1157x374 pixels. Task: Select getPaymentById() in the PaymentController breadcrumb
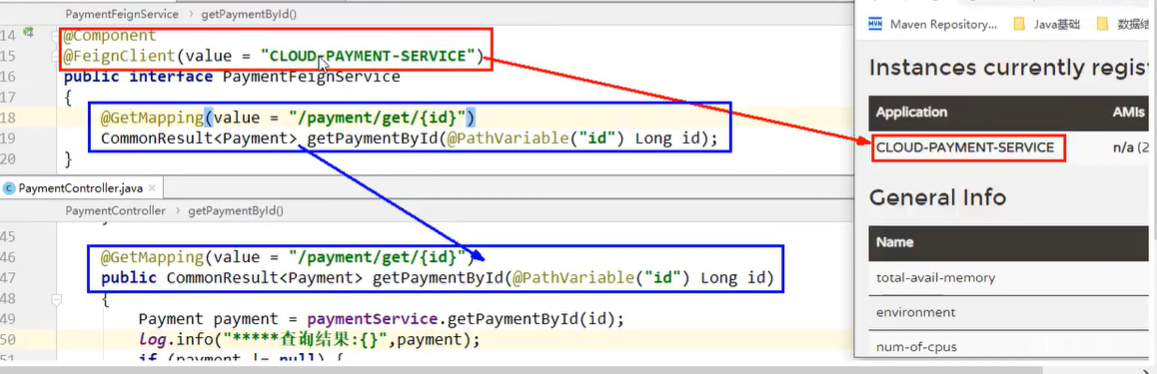tap(236, 211)
